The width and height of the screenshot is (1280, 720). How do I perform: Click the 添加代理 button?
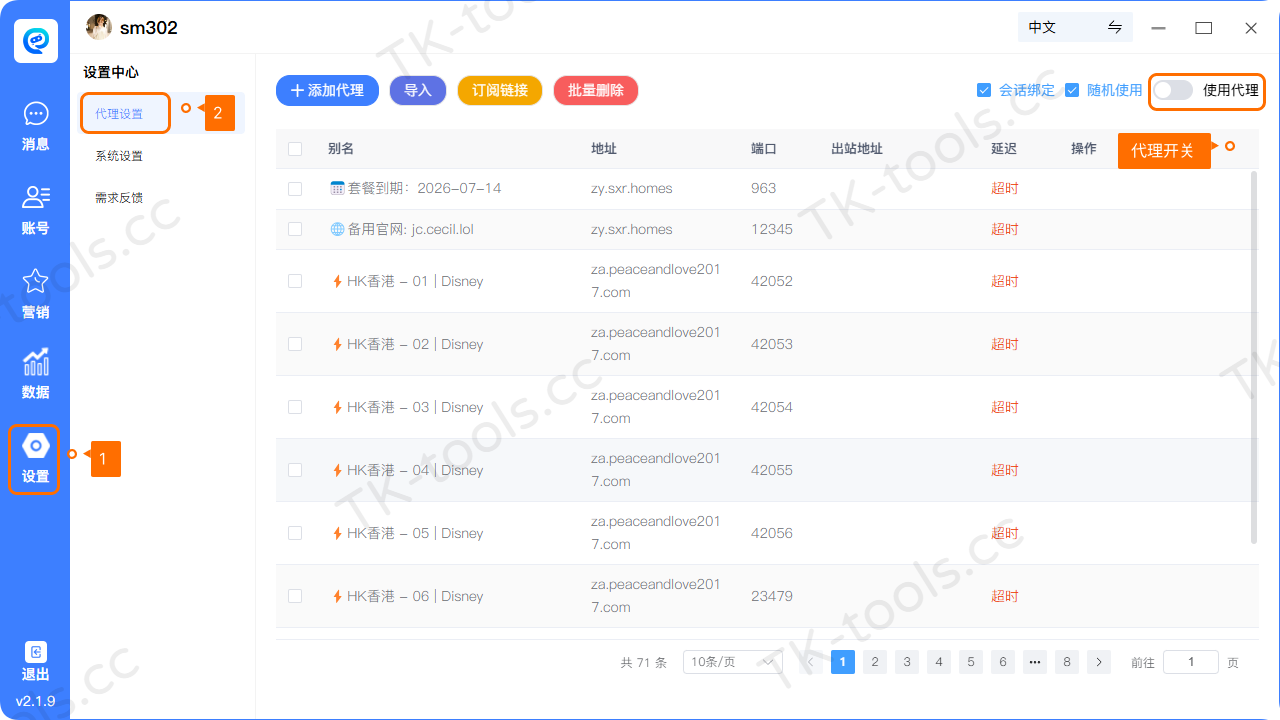327,90
